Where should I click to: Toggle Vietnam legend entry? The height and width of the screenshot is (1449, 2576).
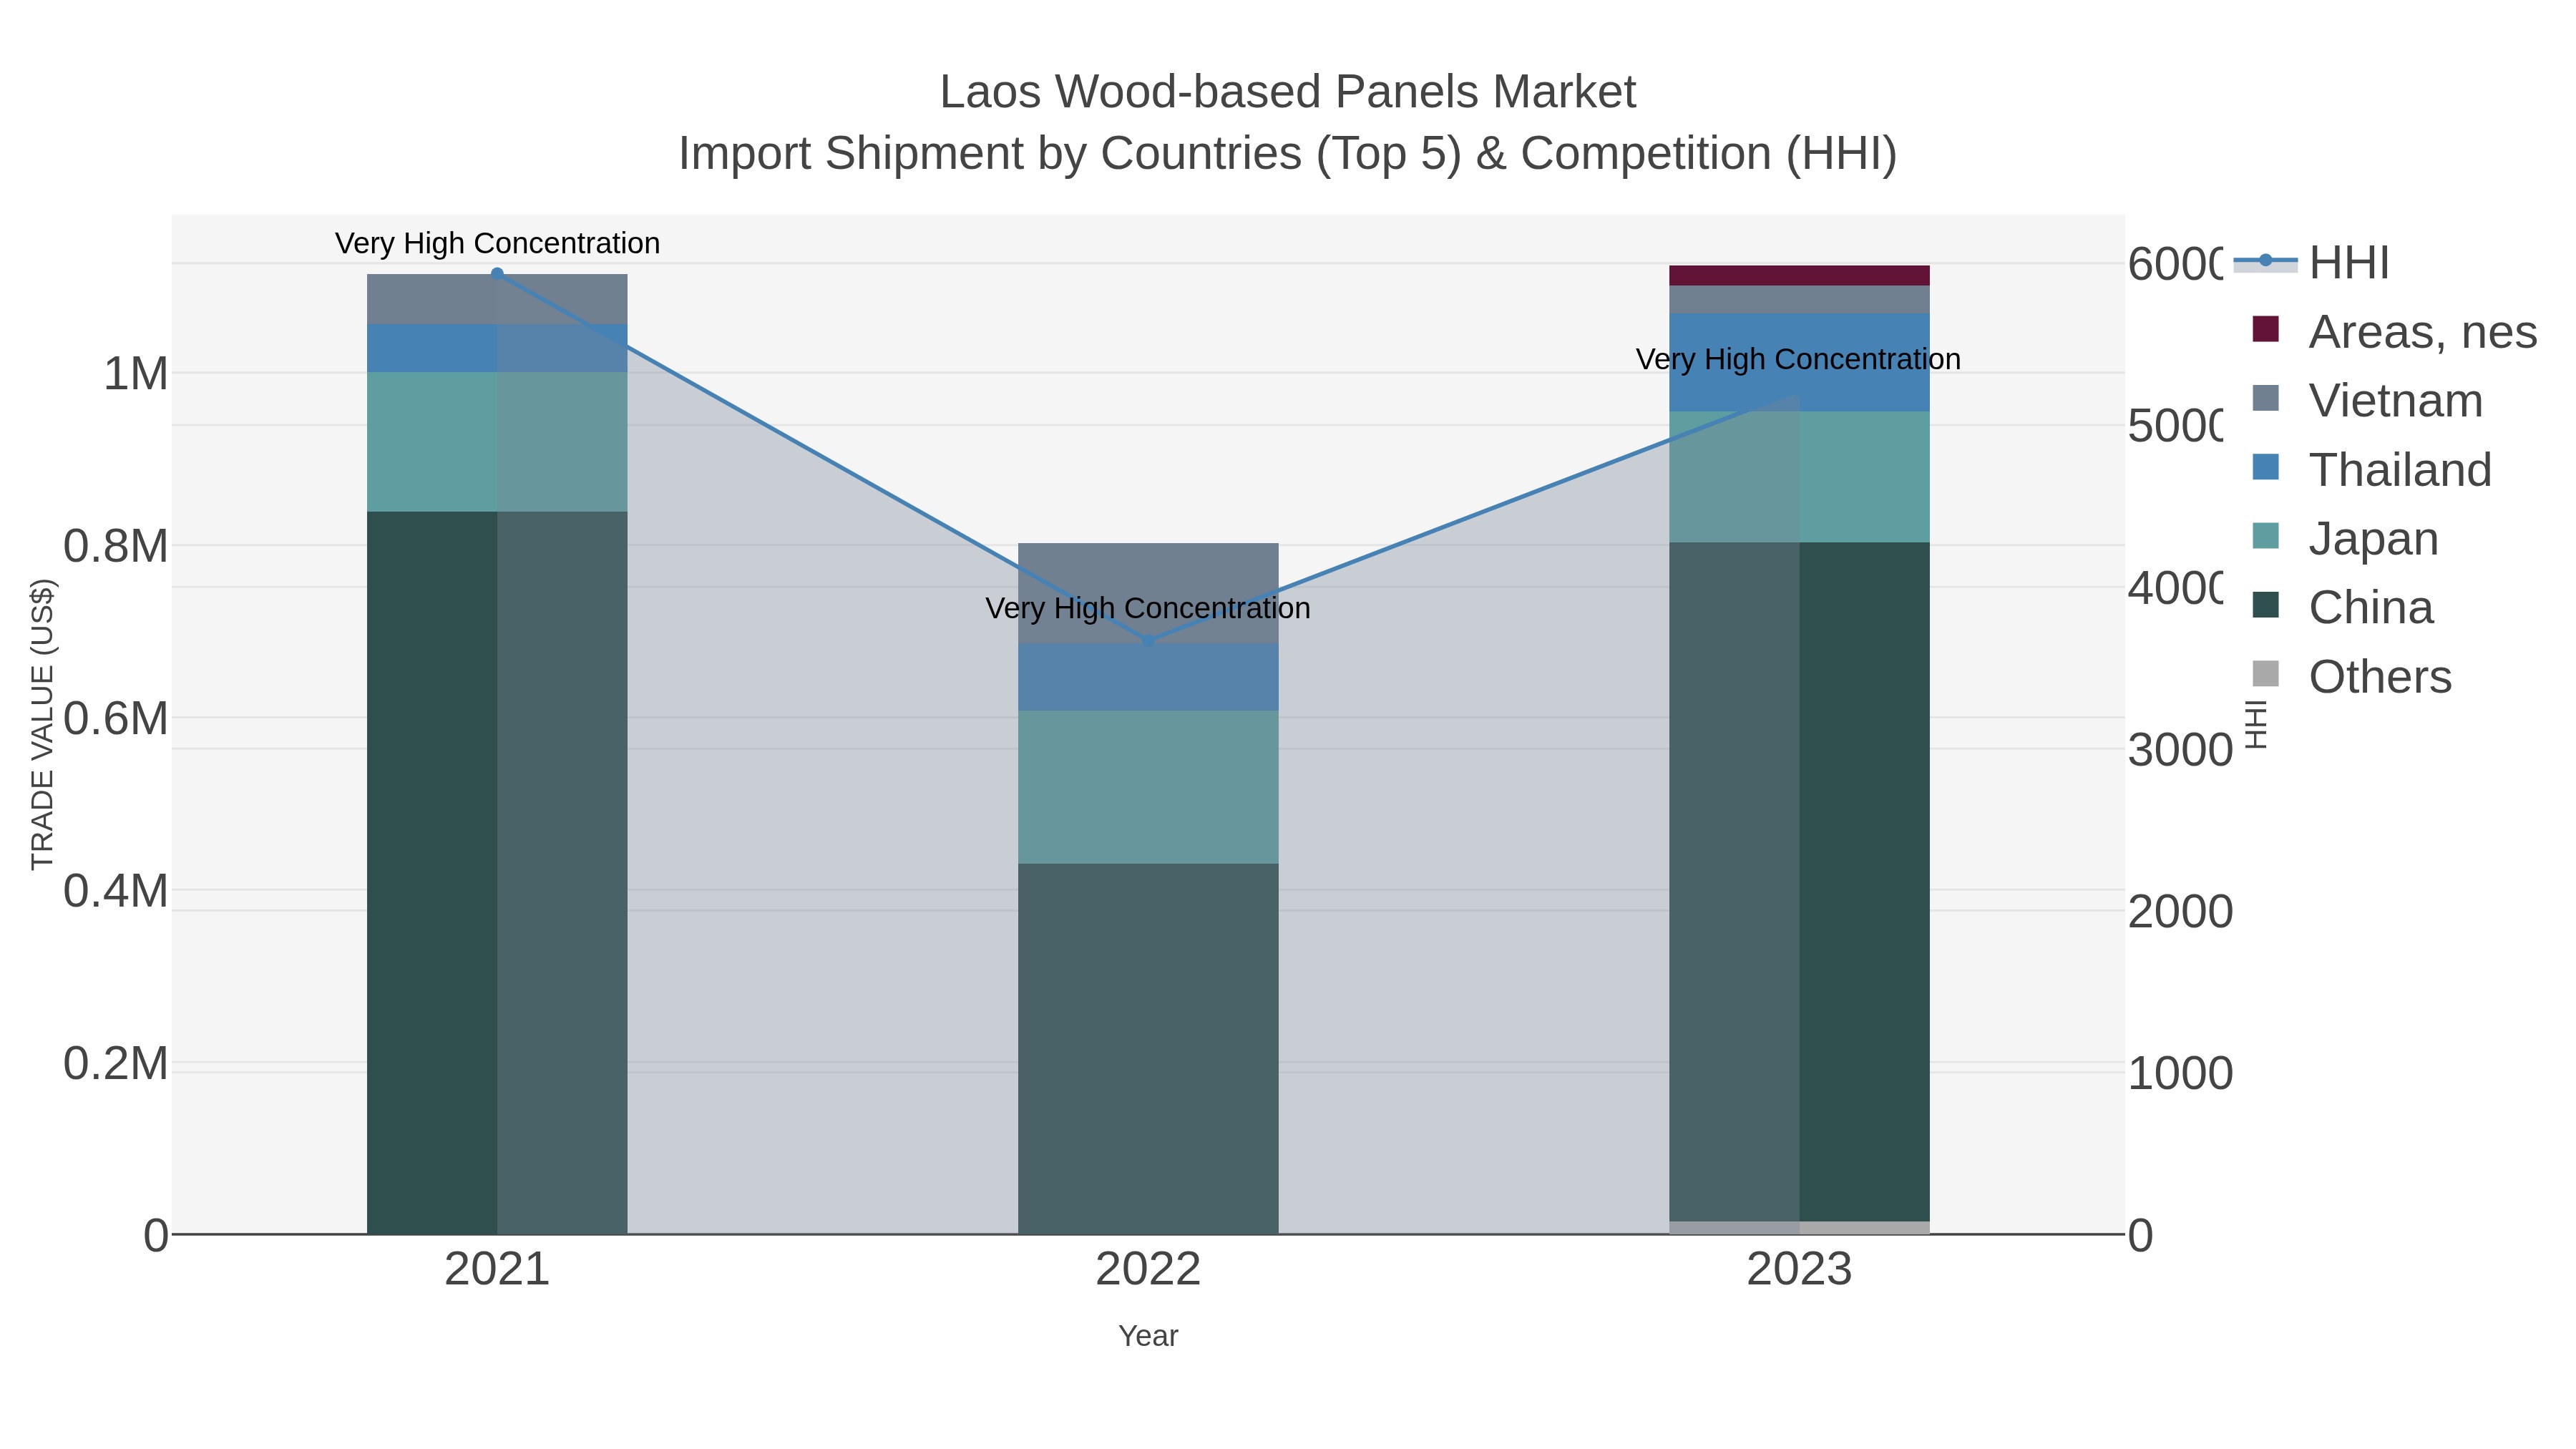coord(2367,401)
